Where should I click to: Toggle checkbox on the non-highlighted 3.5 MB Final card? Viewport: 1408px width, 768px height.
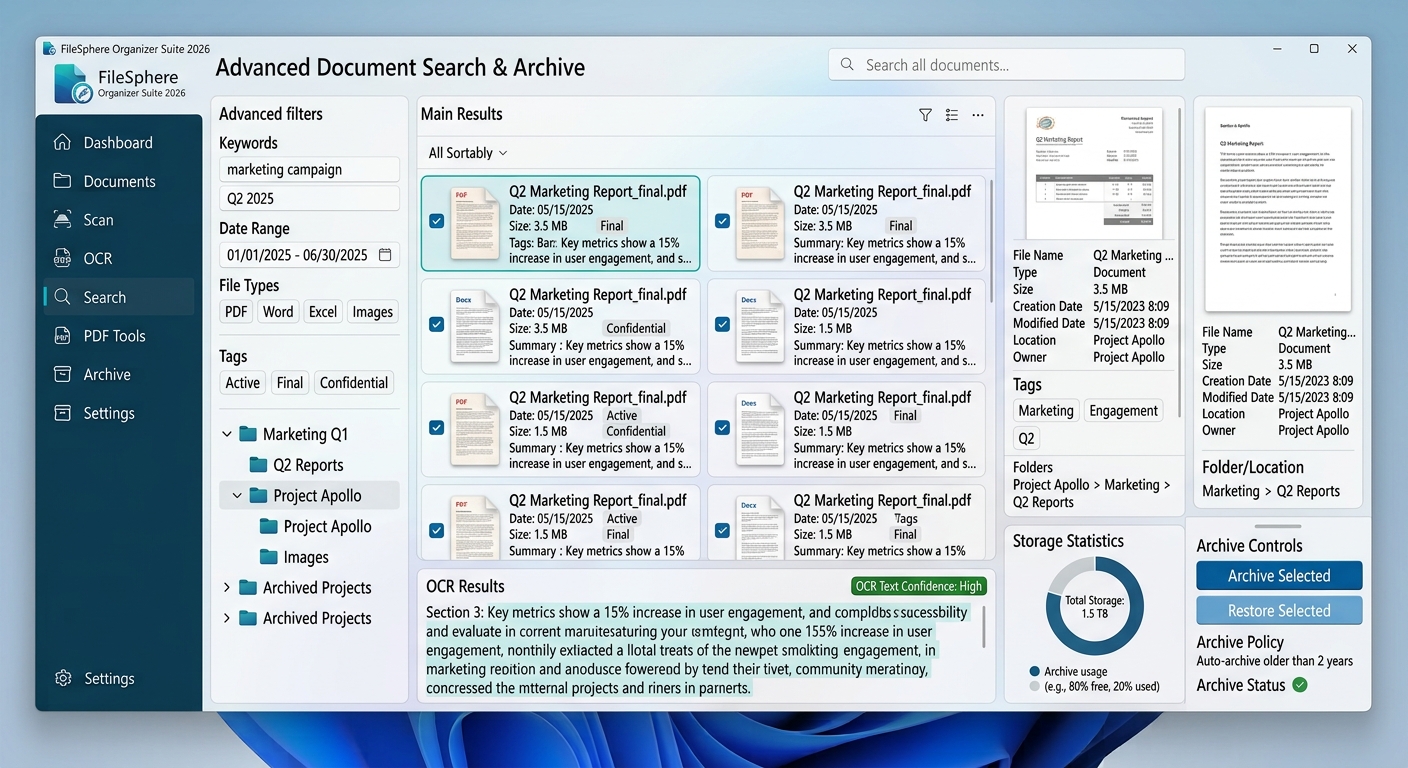(722, 221)
